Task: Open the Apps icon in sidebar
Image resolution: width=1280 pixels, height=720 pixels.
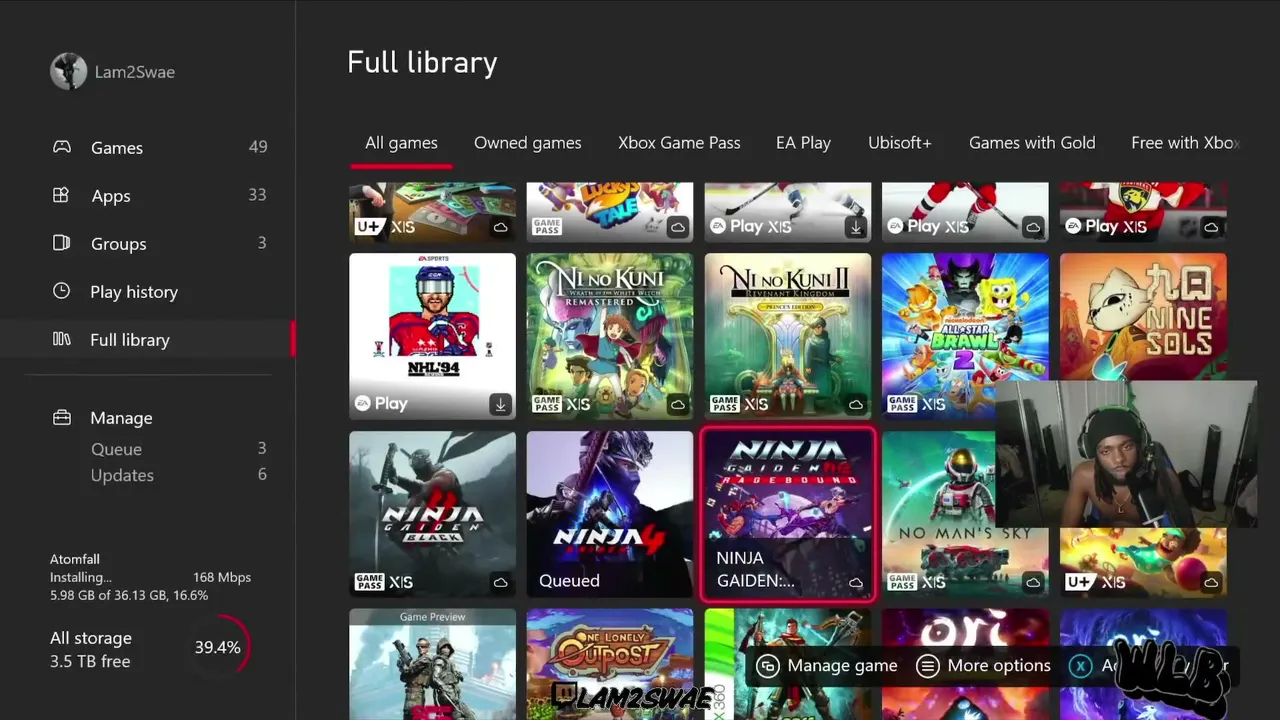Action: [x=62, y=195]
